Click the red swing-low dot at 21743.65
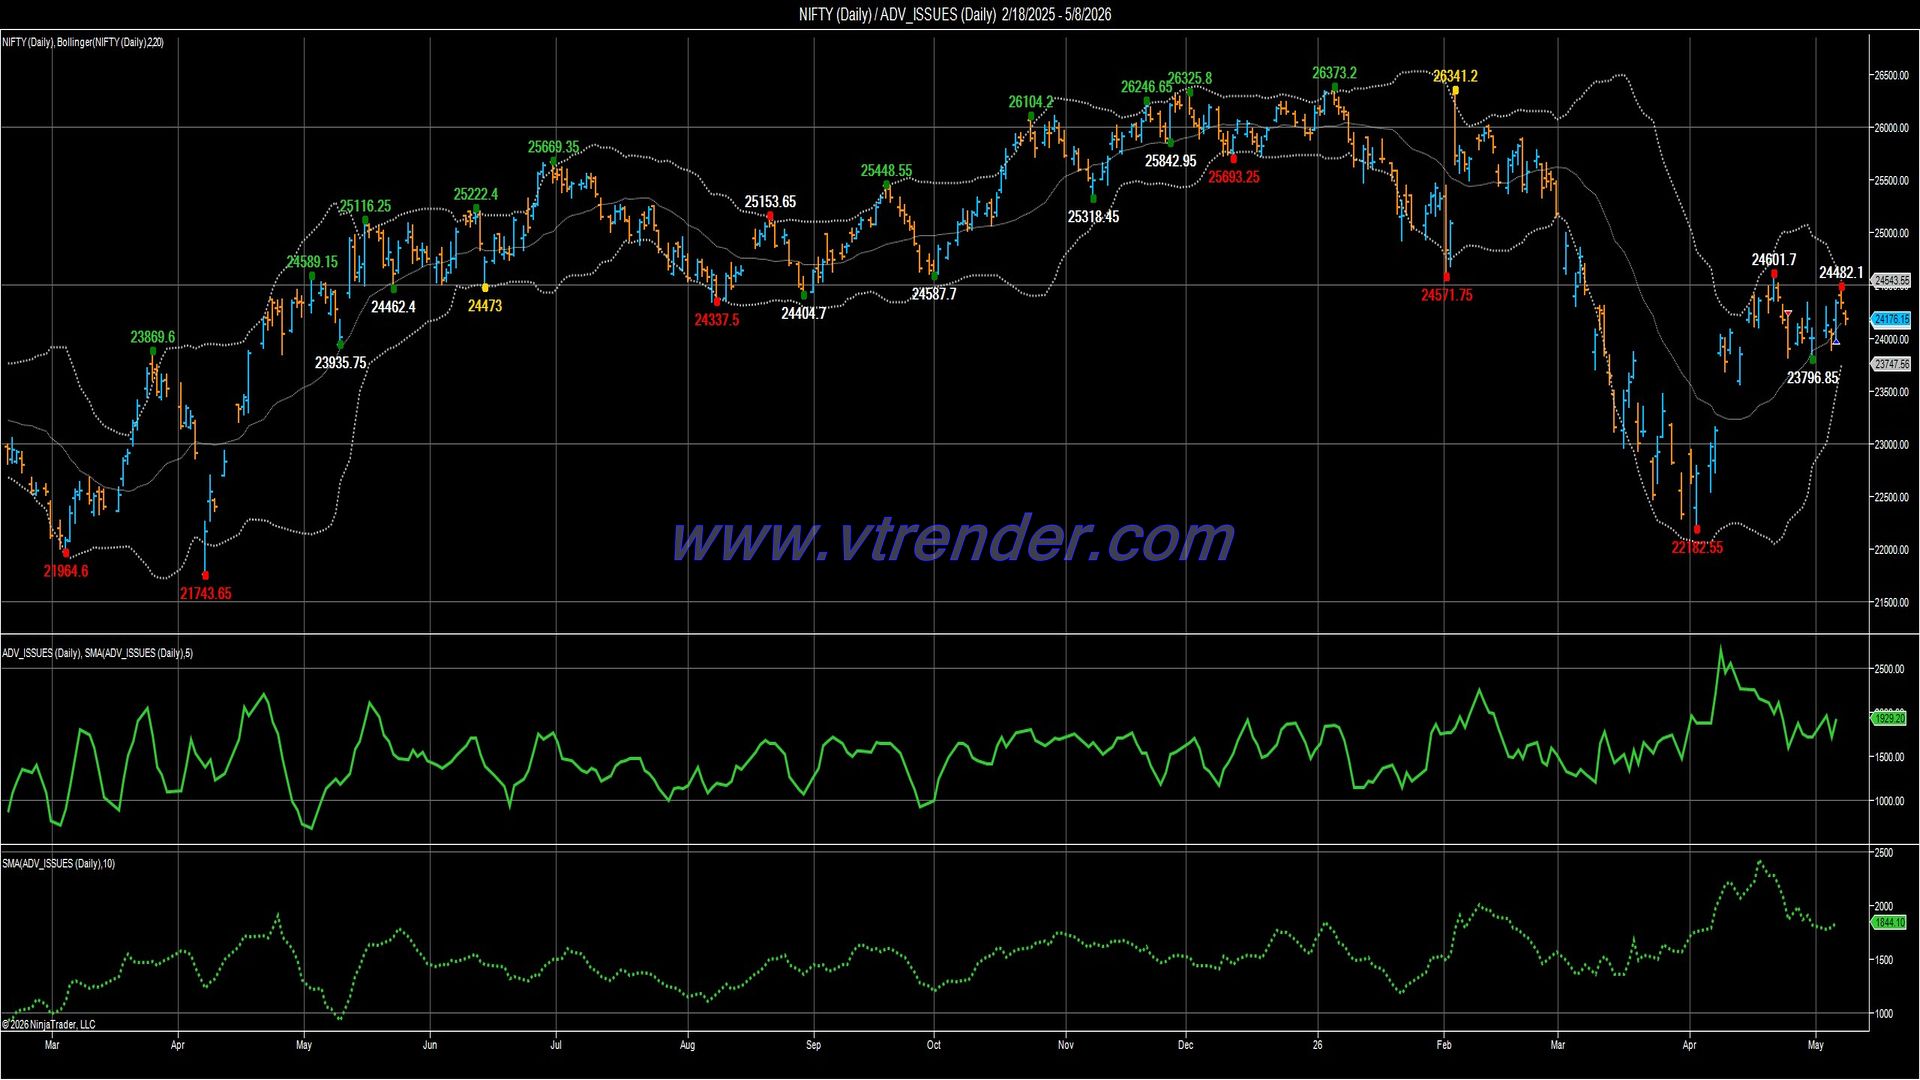This screenshot has height=1080, width=1920. [205, 576]
